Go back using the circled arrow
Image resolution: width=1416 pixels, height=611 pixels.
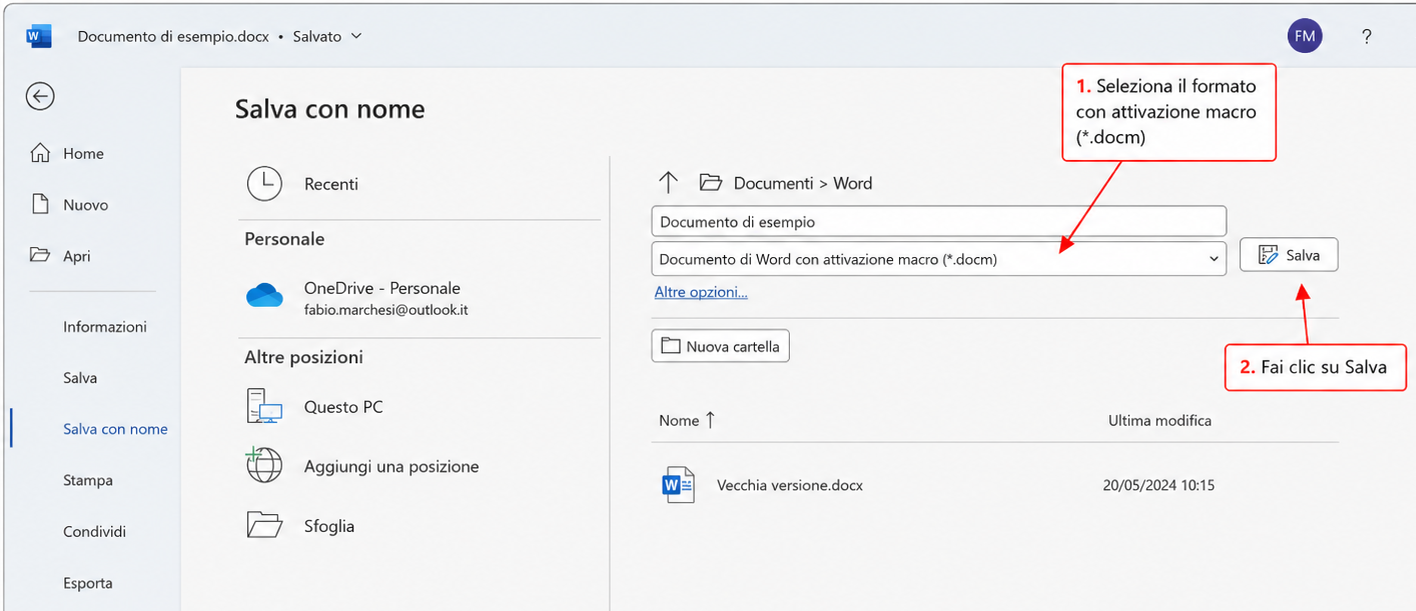point(40,96)
